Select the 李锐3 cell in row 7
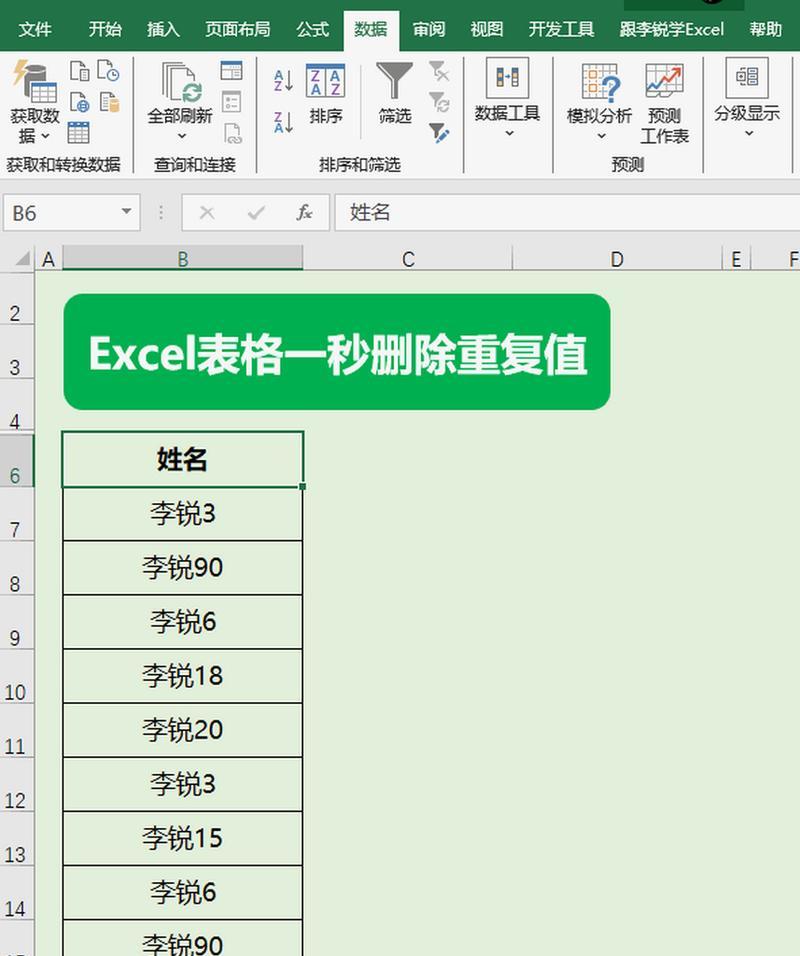The height and width of the screenshot is (956, 800). click(x=182, y=514)
